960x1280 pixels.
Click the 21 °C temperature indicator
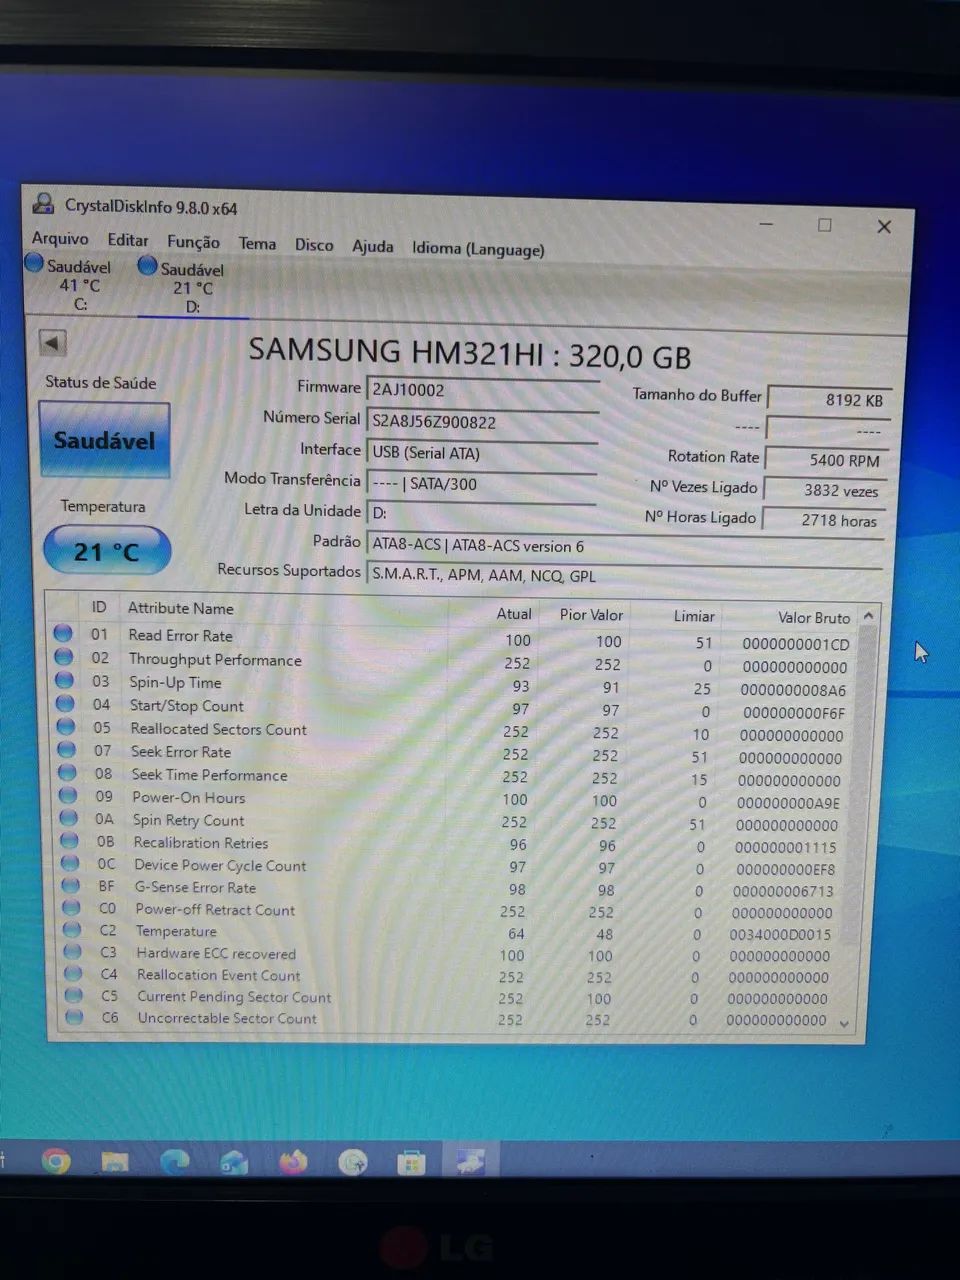(107, 551)
